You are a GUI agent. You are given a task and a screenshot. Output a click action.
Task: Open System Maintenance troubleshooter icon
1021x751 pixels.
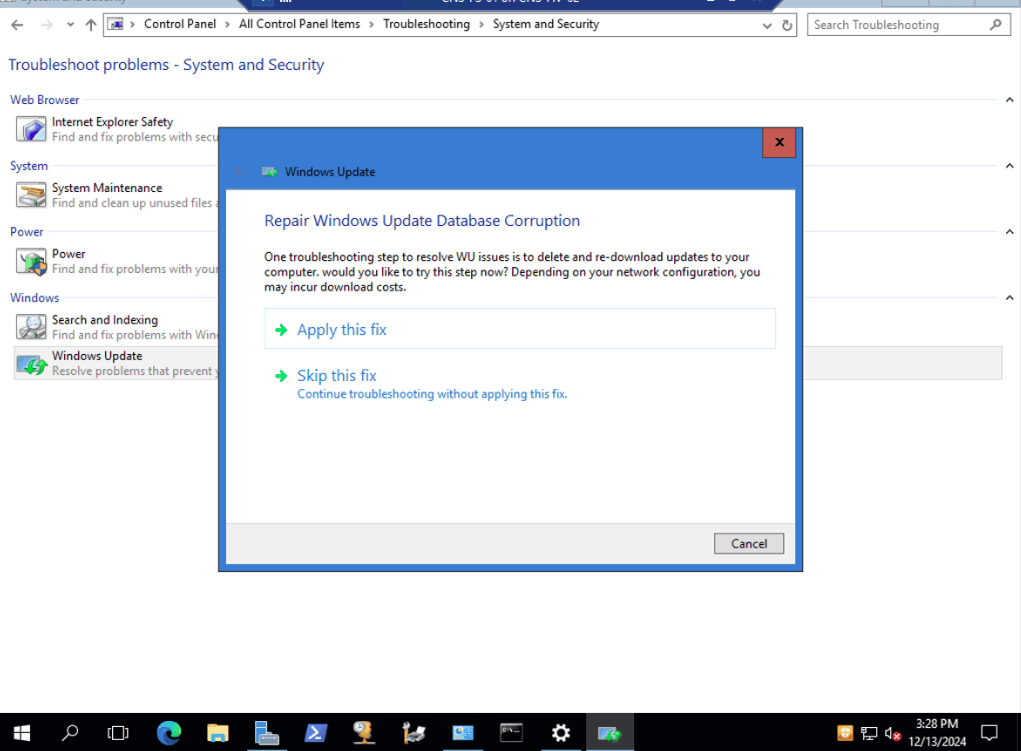(x=31, y=195)
